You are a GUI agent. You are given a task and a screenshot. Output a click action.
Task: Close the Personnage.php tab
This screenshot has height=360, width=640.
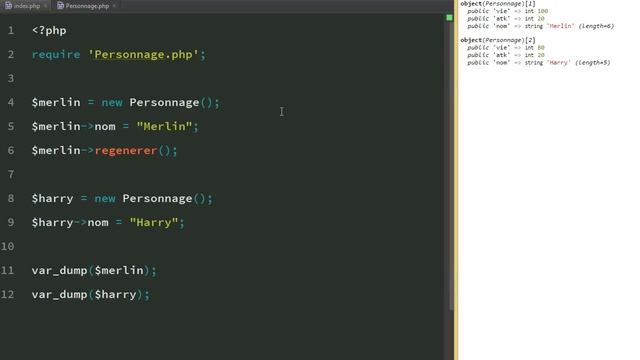click(114, 6)
